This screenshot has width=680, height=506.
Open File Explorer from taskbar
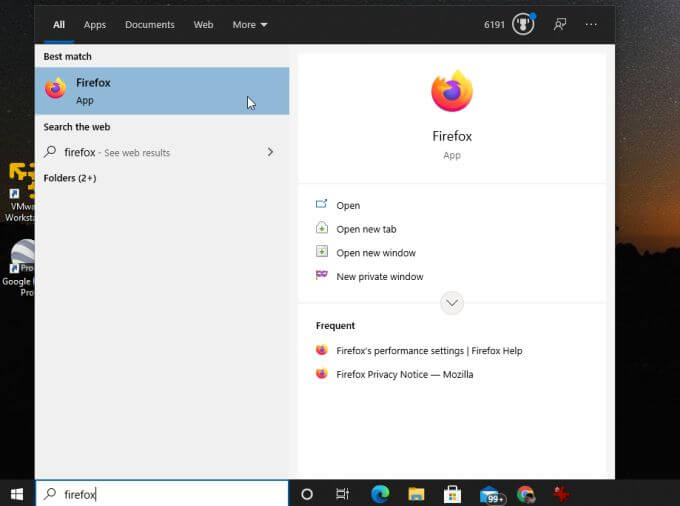point(416,494)
